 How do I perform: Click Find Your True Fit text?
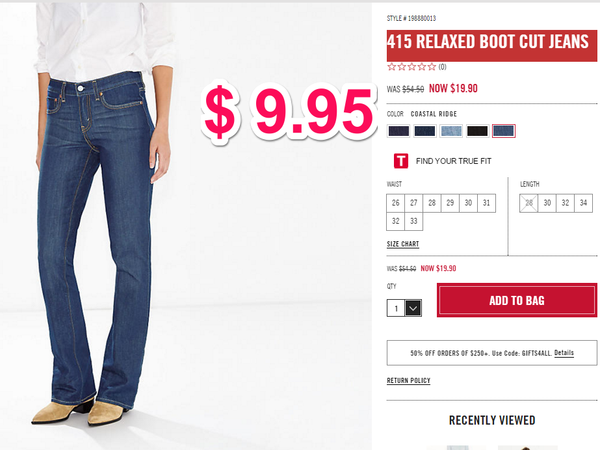point(453,161)
